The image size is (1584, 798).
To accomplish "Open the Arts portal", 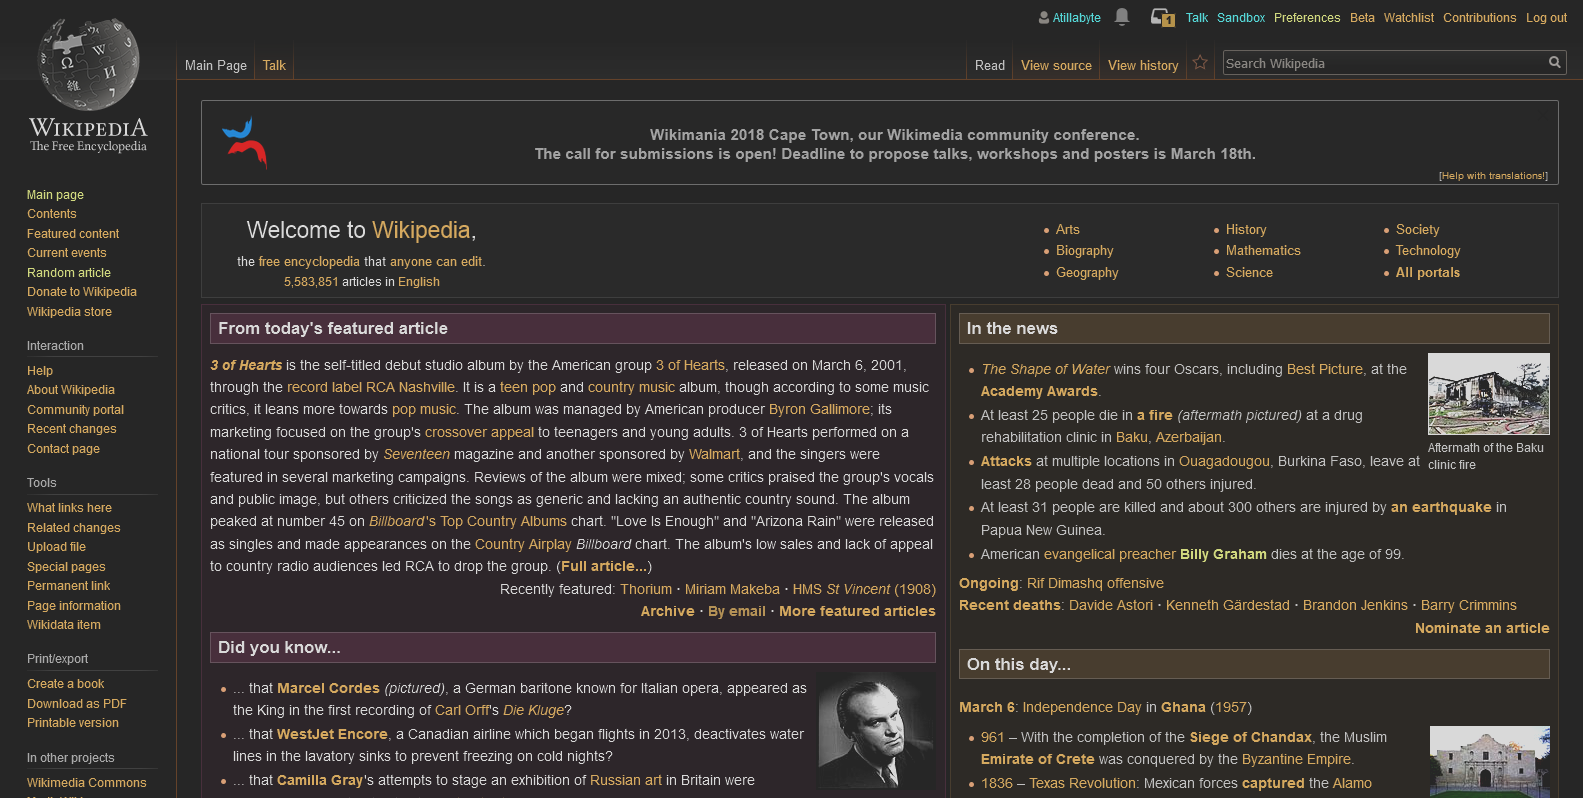I will point(1068,230).
